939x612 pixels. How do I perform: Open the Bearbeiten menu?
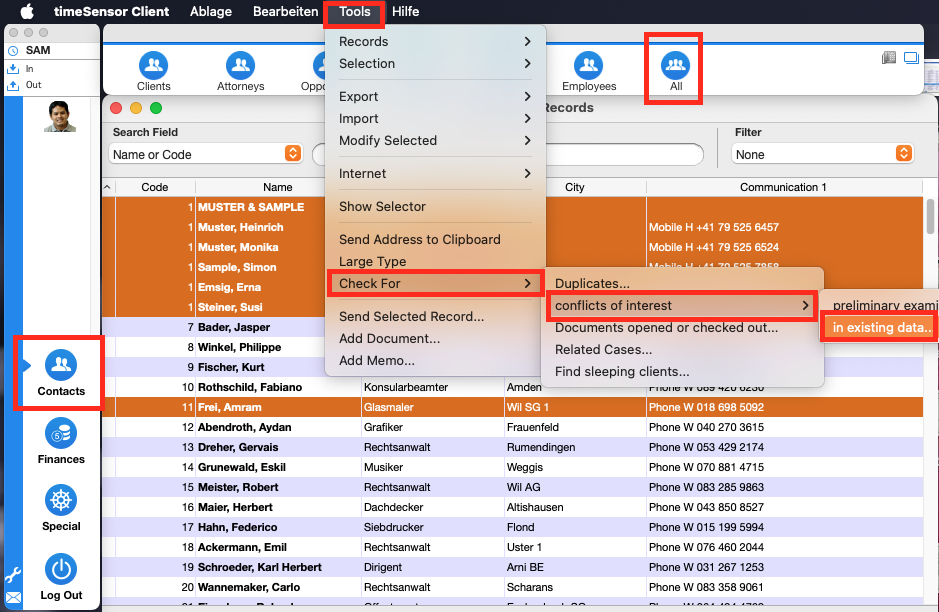coord(285,11)
